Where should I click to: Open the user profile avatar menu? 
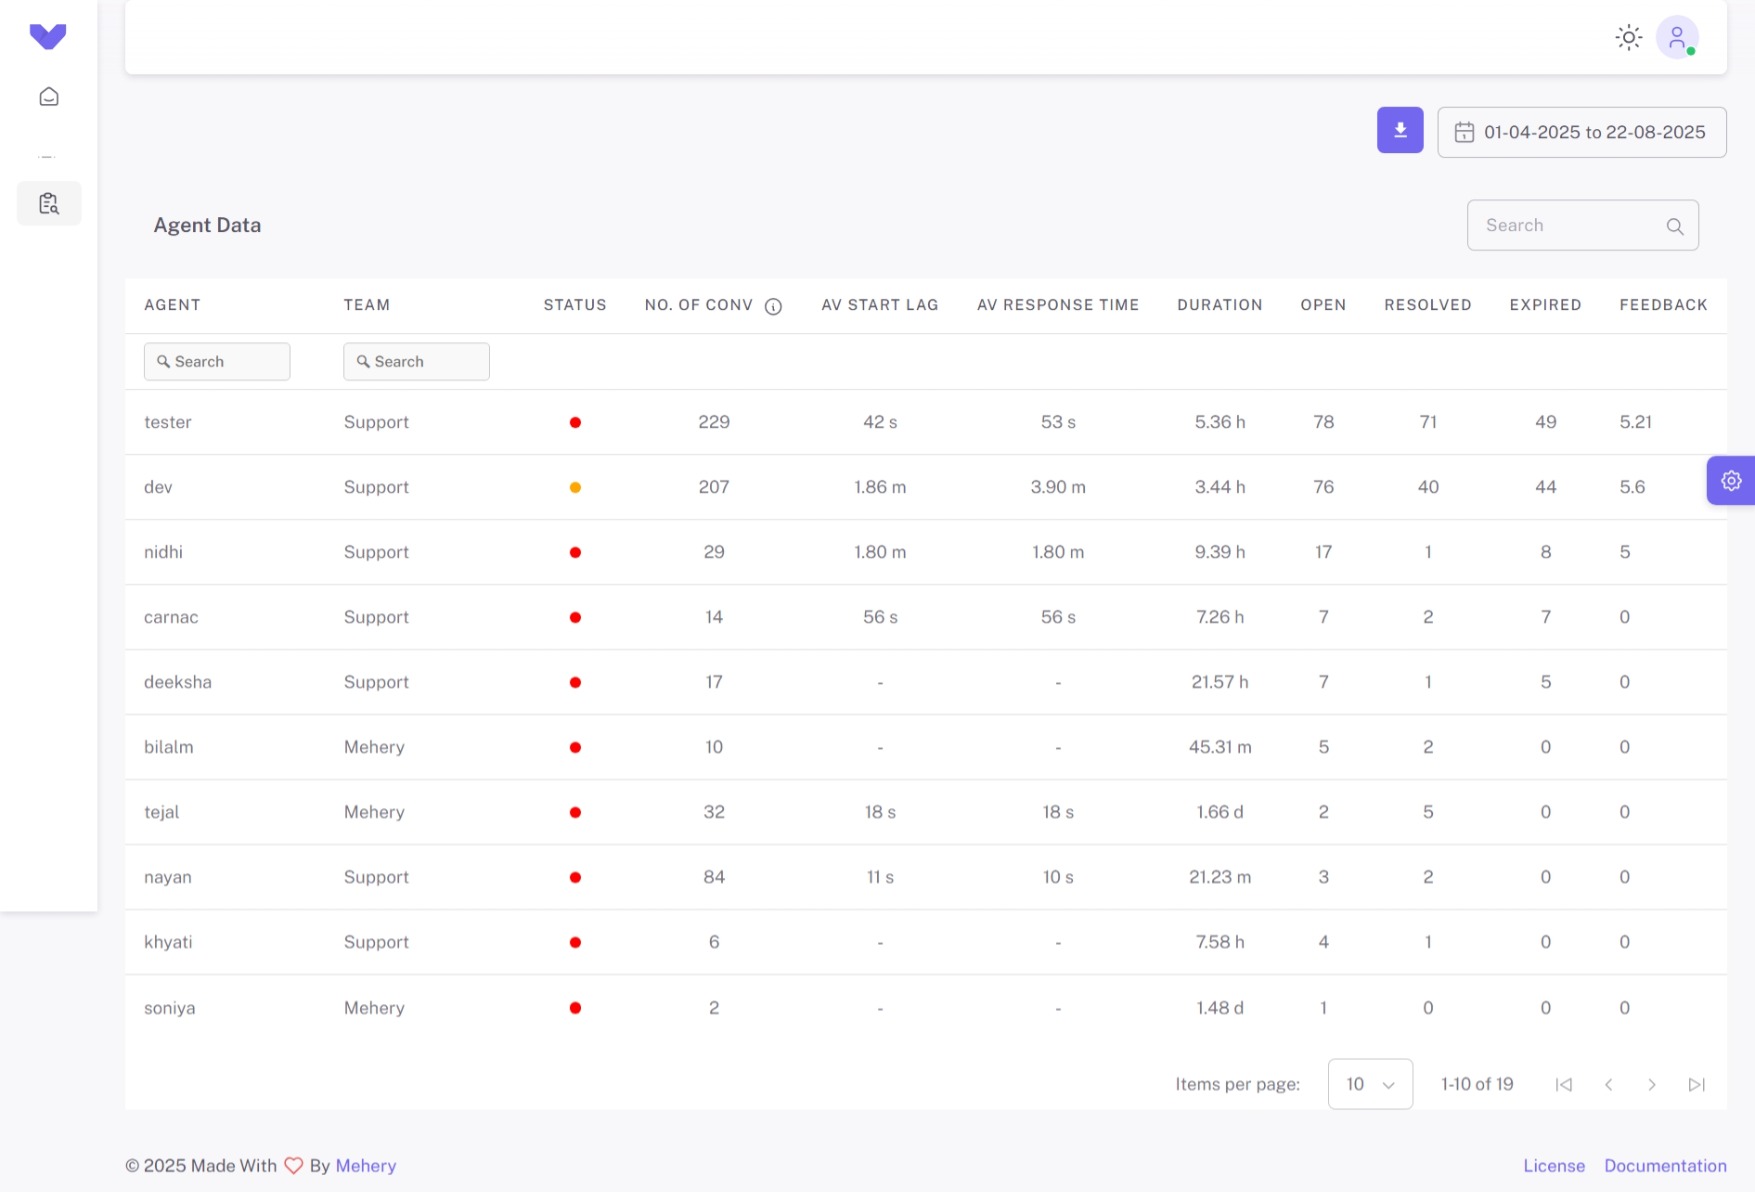[x=1676, y=36]
